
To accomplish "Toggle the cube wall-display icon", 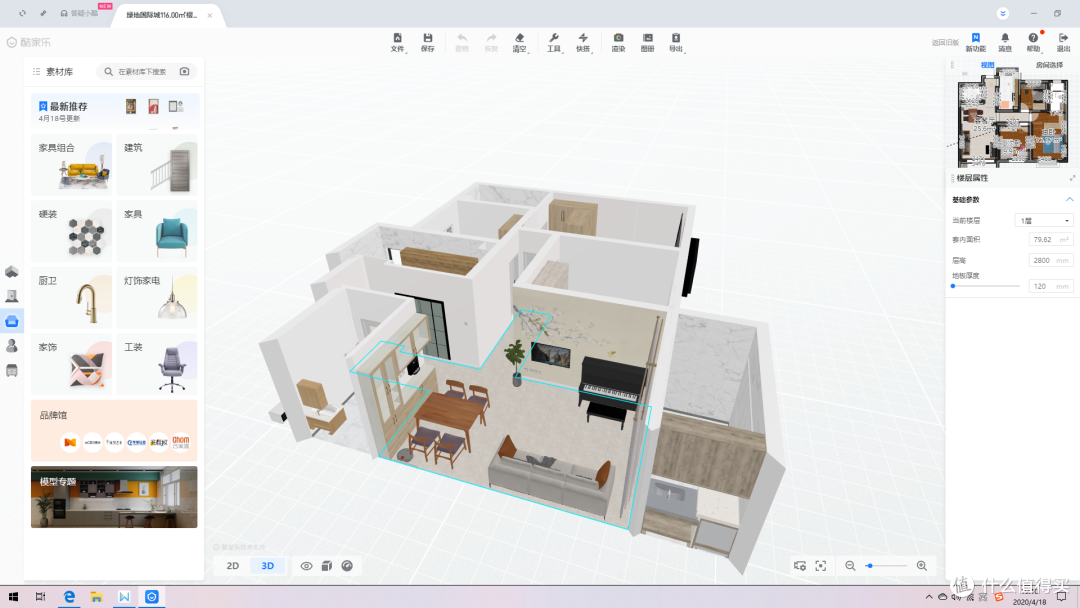I will (327, 566).
